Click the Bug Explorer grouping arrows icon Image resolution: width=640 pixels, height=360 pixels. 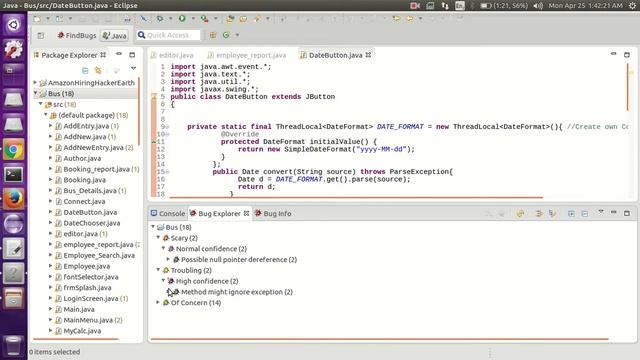click(539, 213)
